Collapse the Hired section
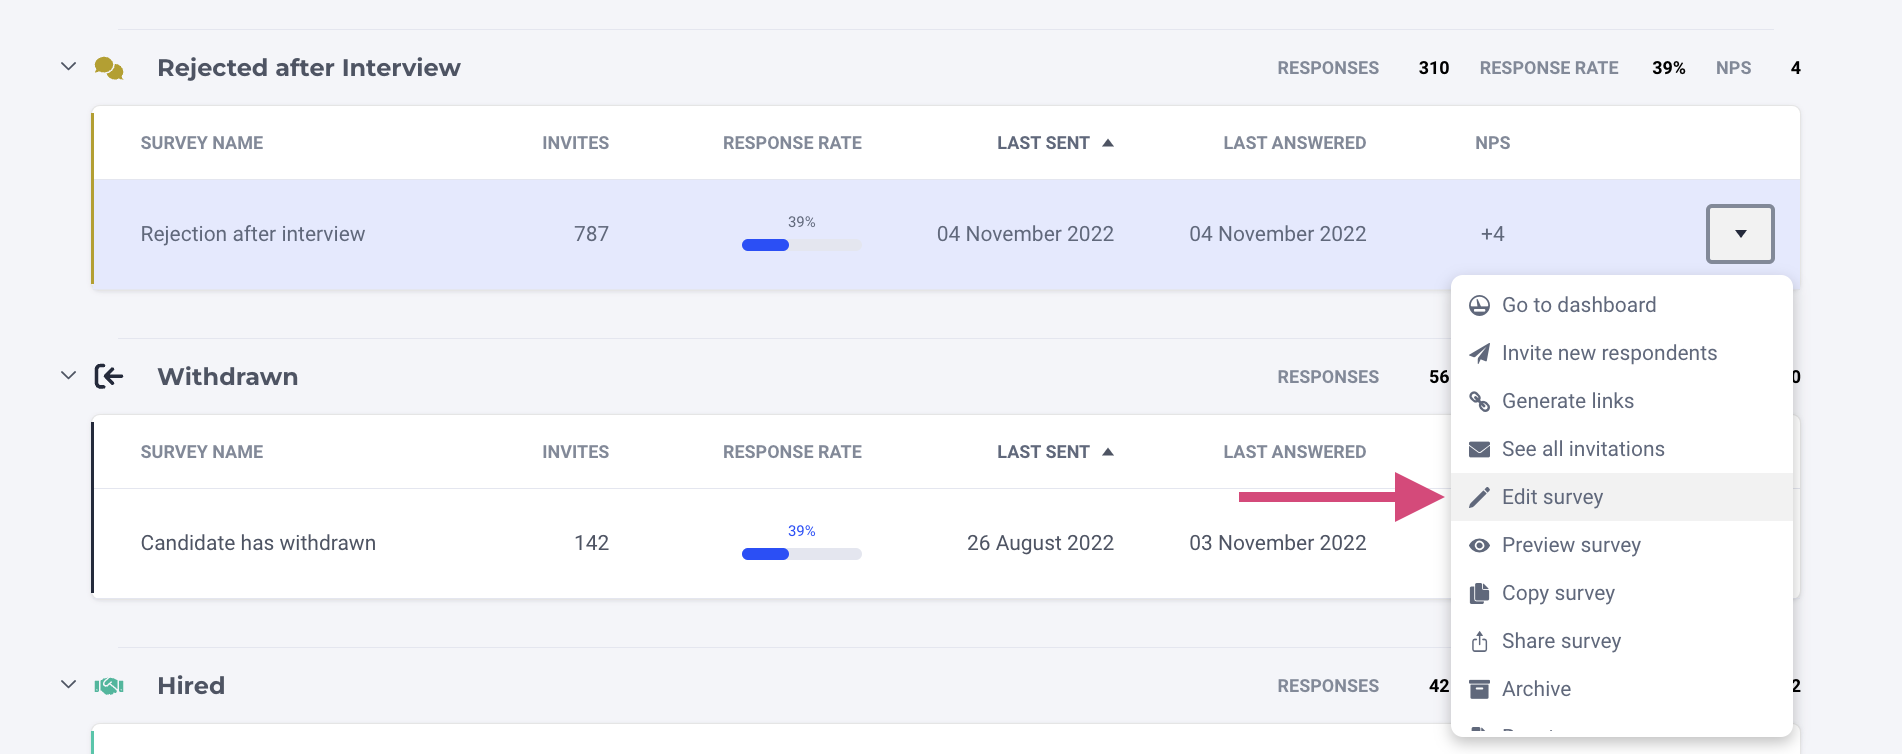Image resolution: width=1902 pixels, height=754 pixels. pyautogui.click(x=68, y=685)
